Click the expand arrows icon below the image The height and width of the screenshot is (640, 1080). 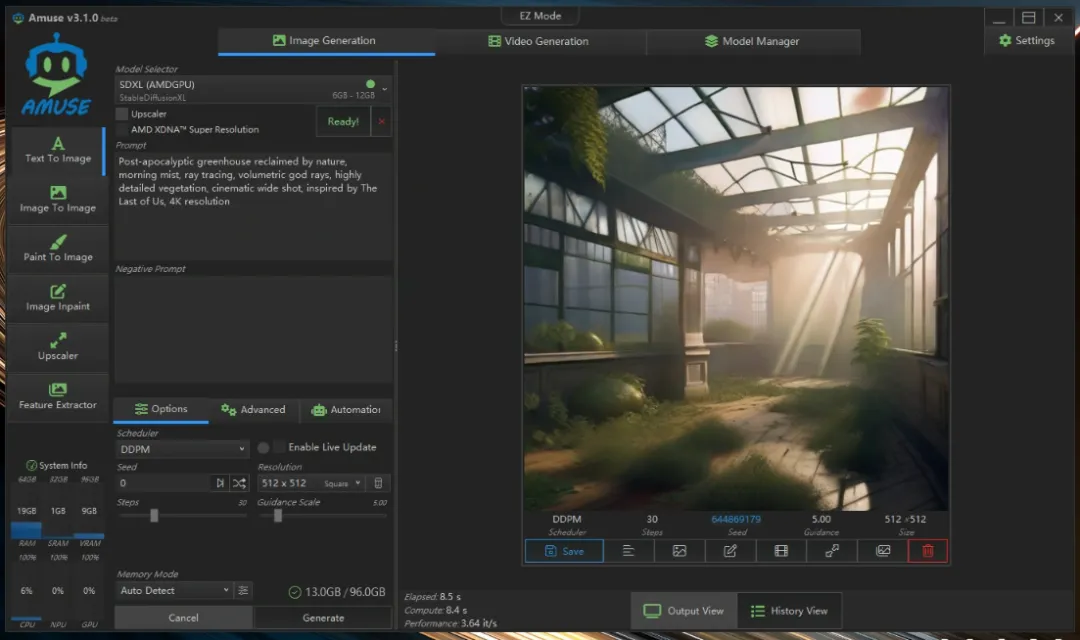pos(832,551)
